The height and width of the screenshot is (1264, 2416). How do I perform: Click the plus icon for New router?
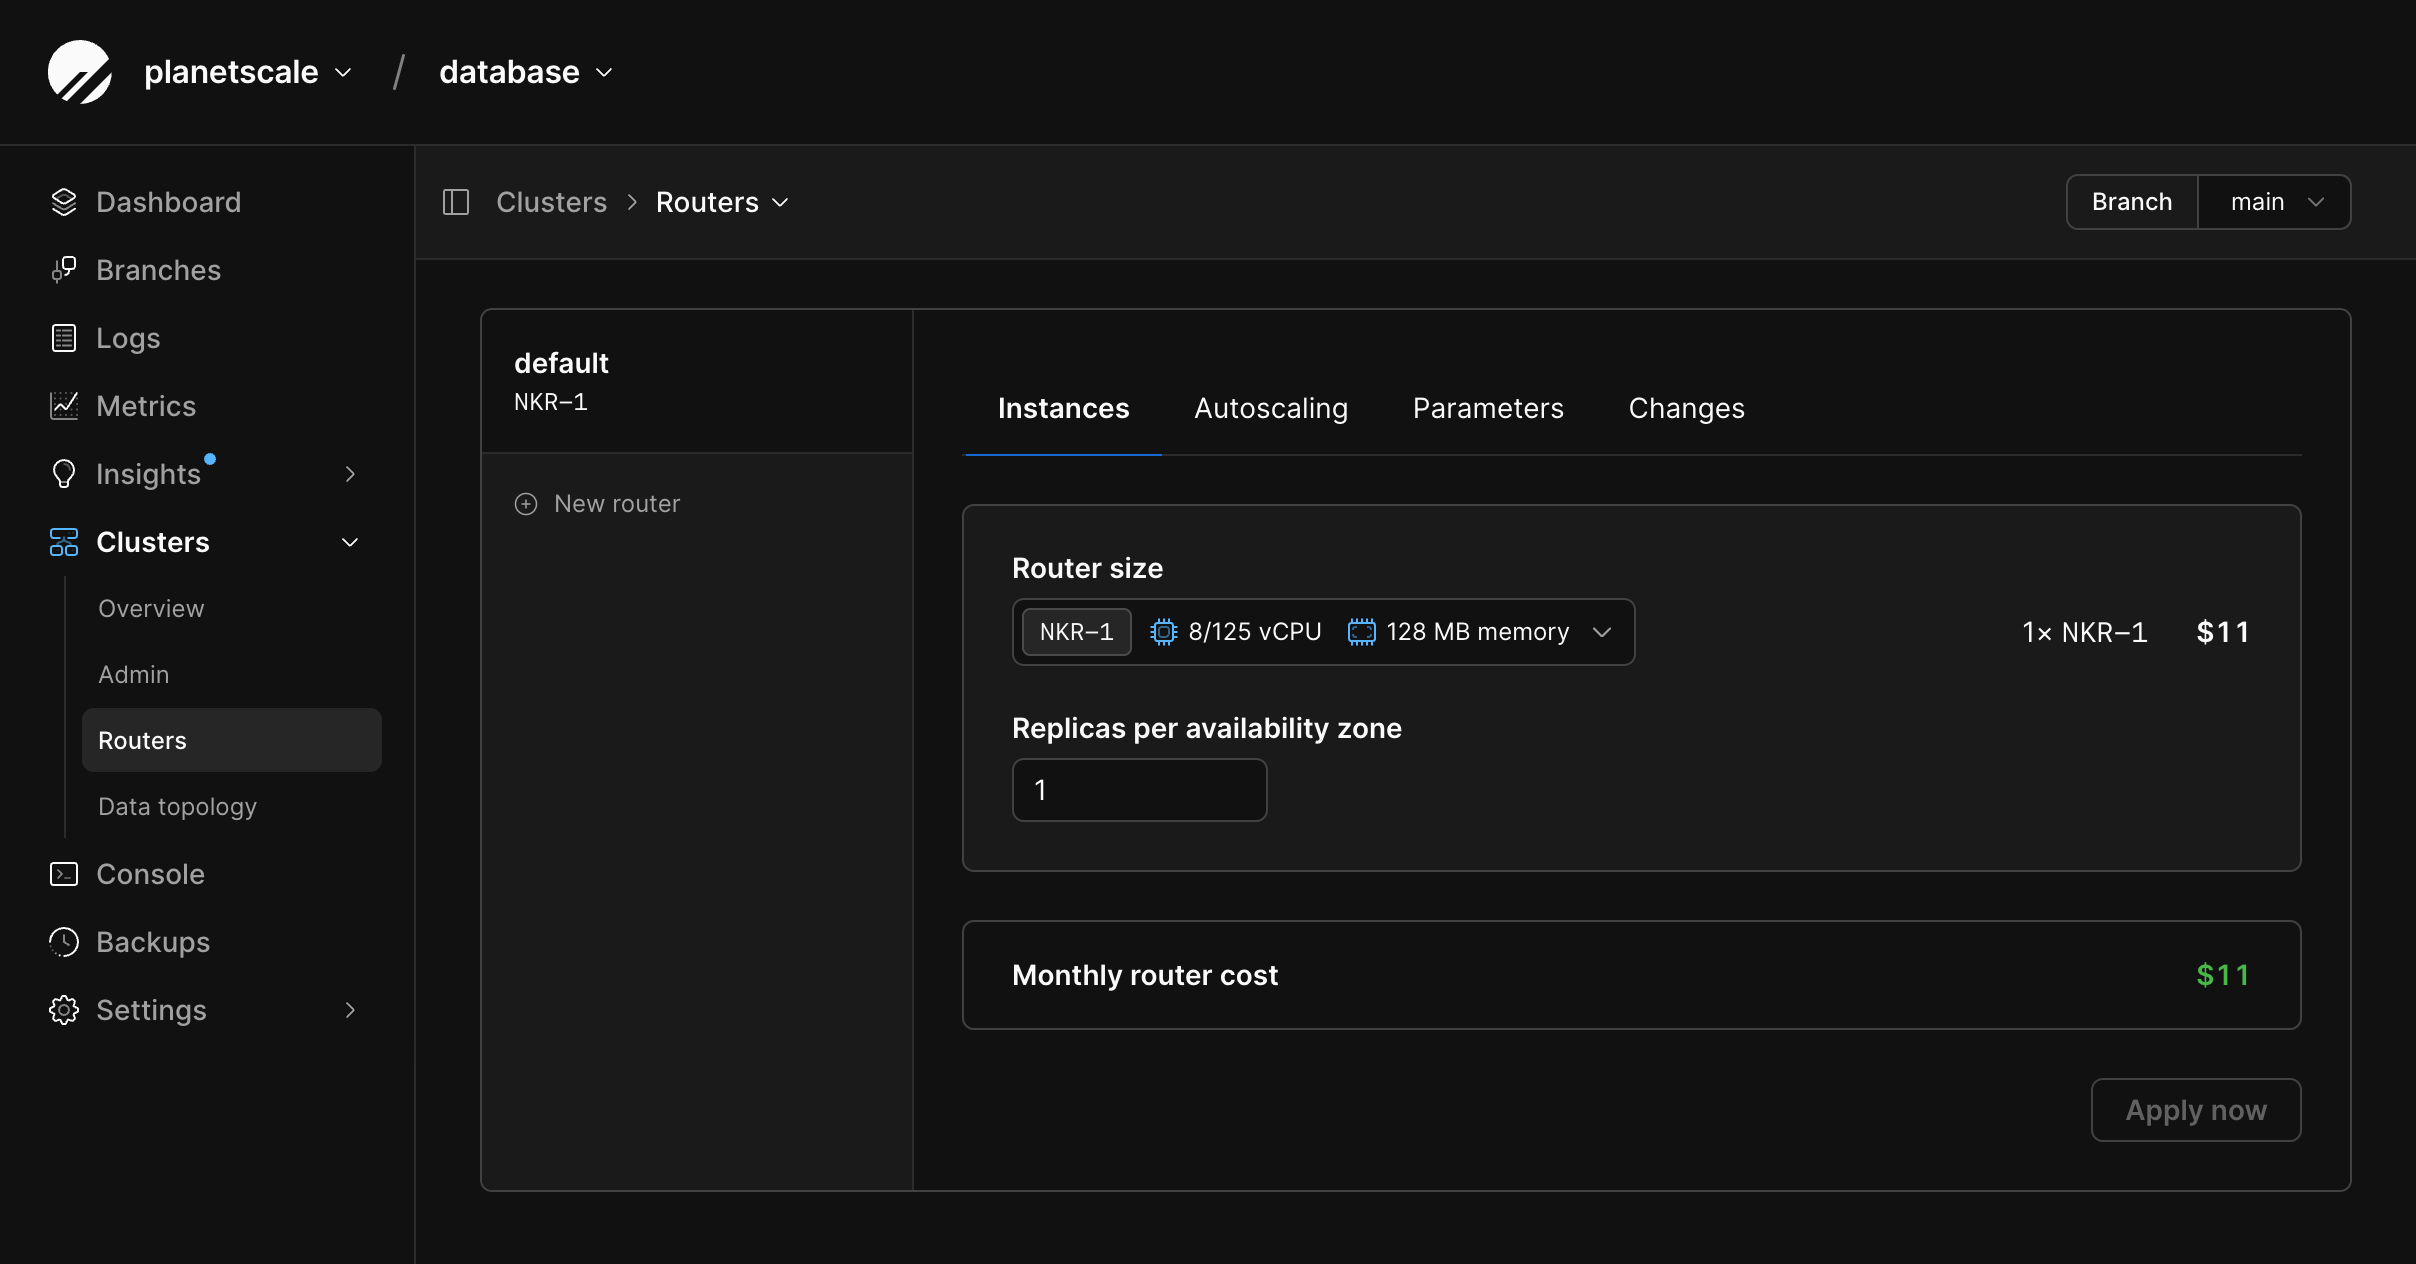click(526, 504)
